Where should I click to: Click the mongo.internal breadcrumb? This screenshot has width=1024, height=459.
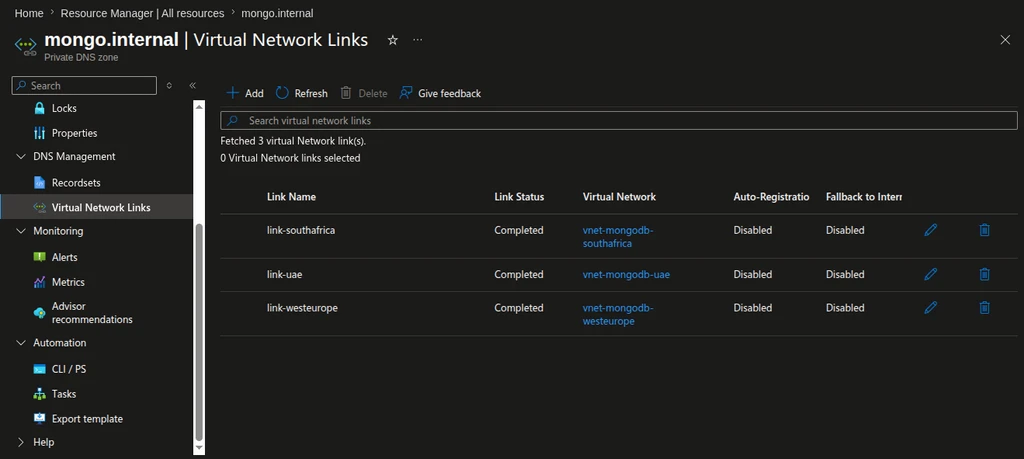point(278,13)
